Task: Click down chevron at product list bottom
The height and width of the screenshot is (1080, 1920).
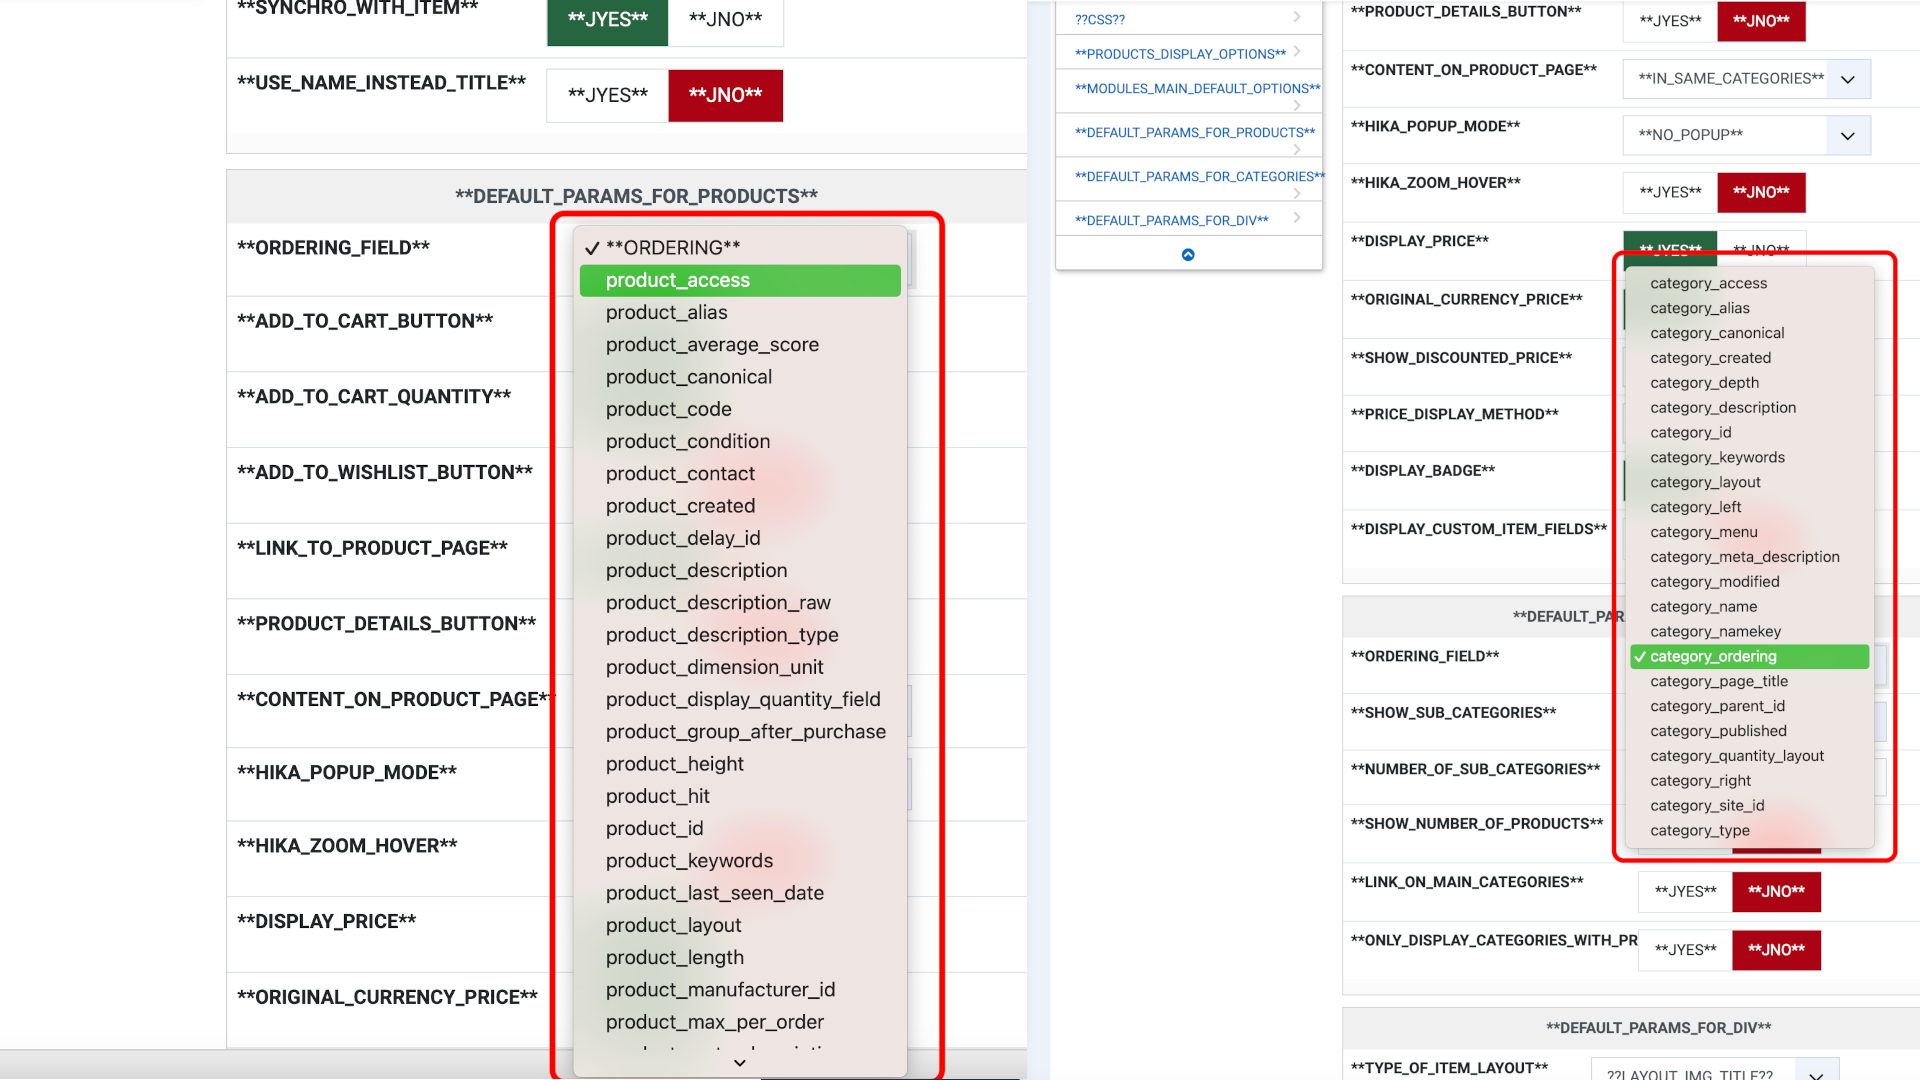Action: (740, 1063)
